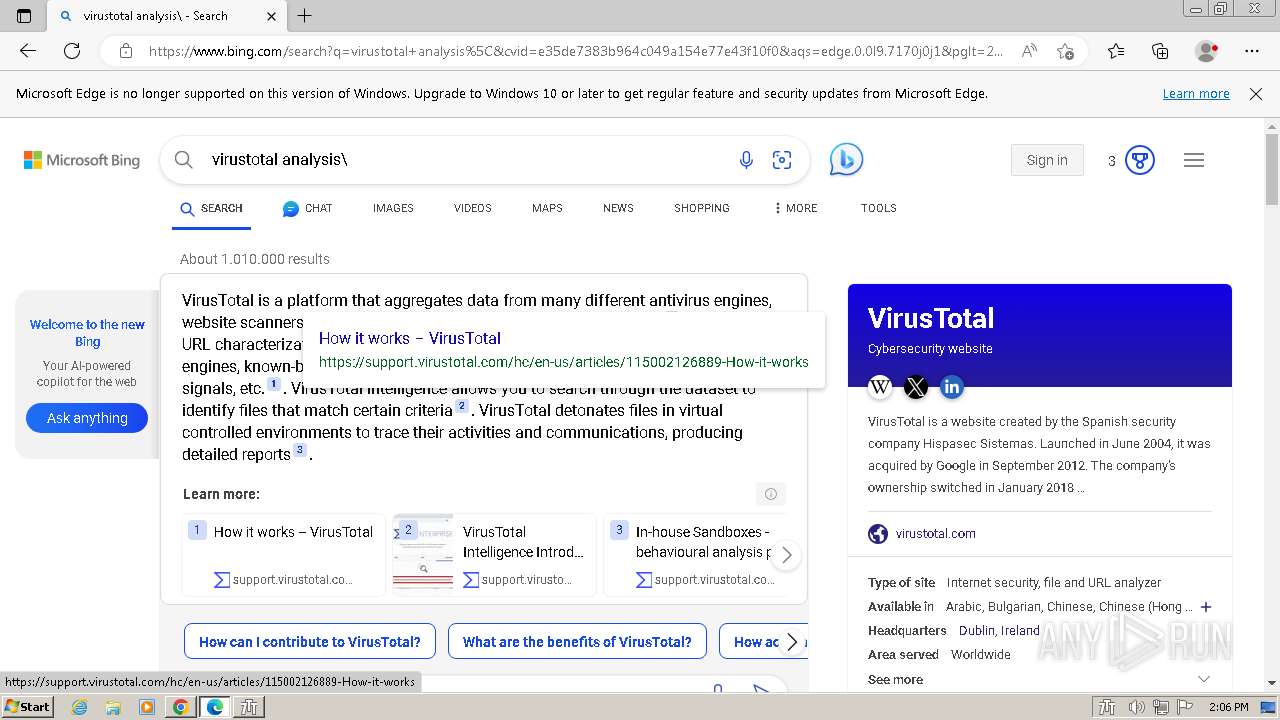This screenshot has width=1280, height=720.
Task: Click the Sign in button
Action: (1047, 160)
